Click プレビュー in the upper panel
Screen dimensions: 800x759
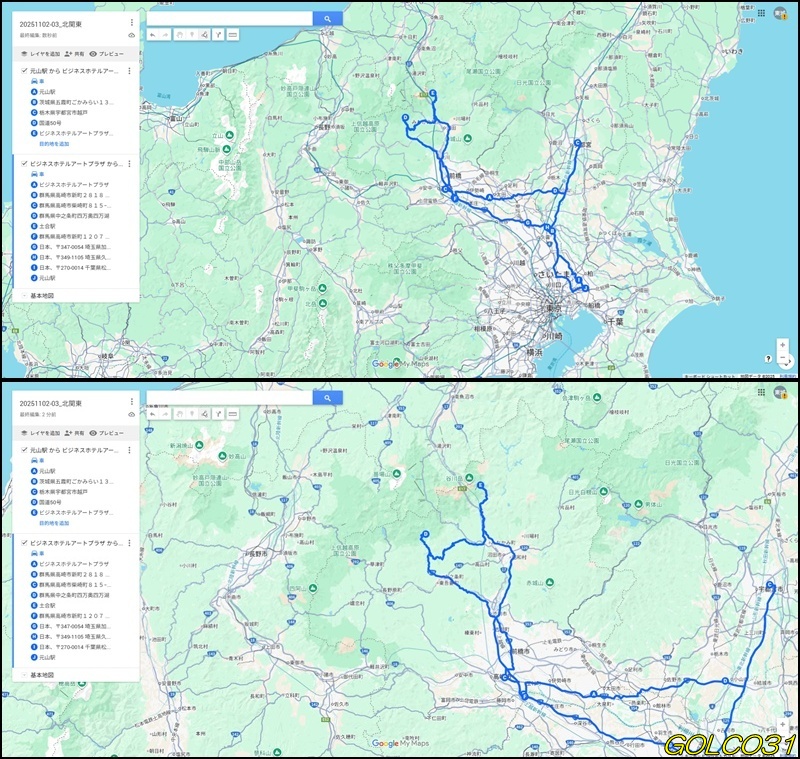point(106,53)
